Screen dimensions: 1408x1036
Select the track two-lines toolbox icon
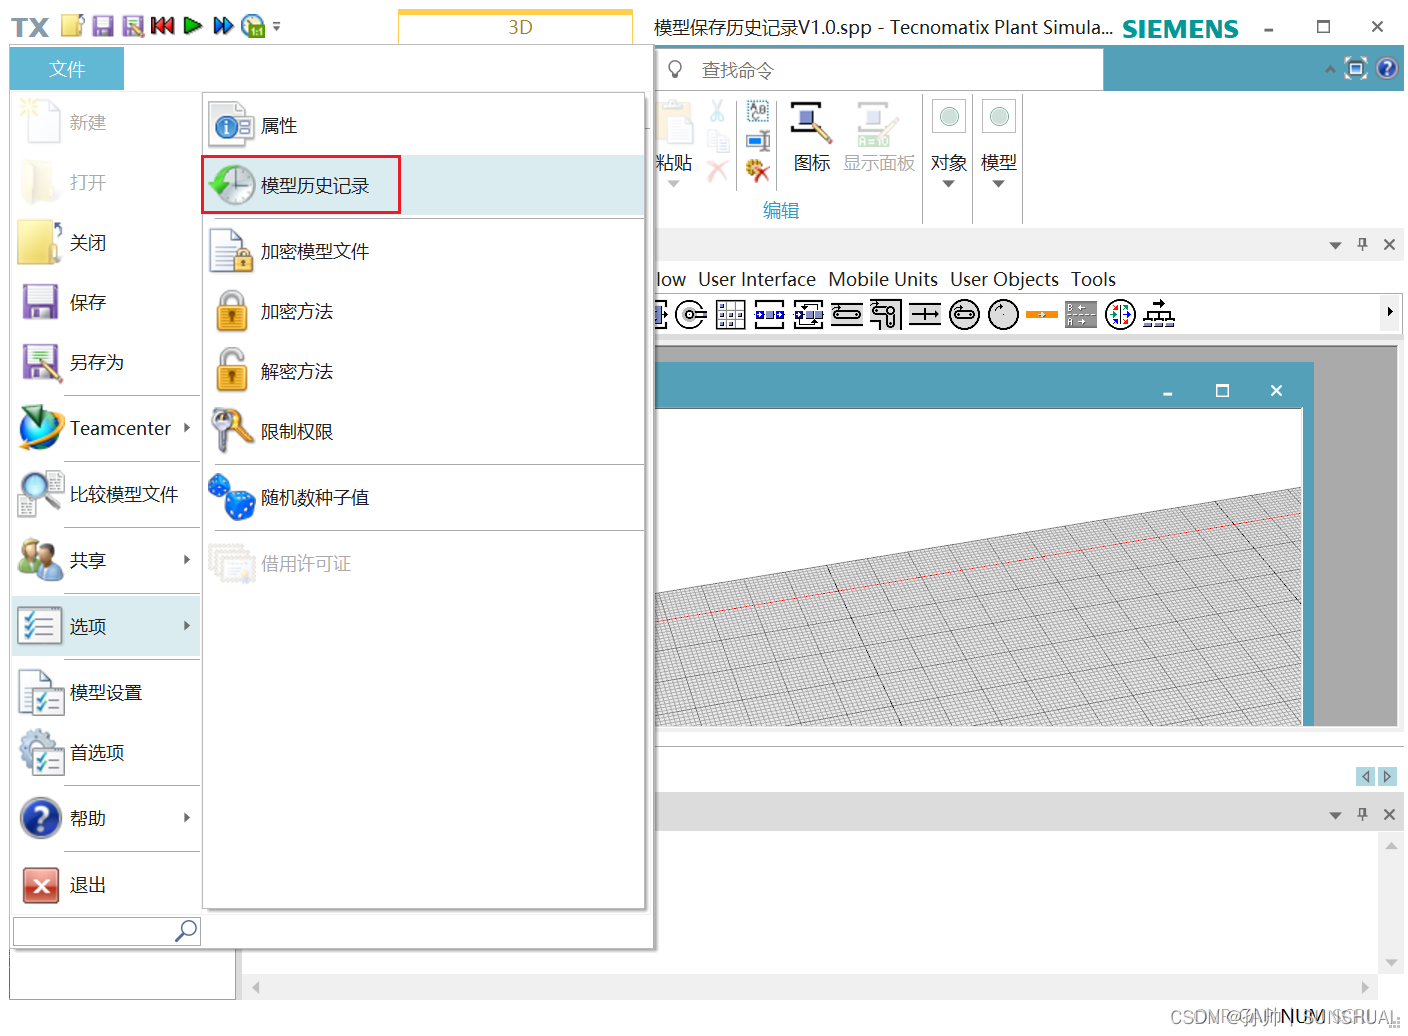point(925,315)
